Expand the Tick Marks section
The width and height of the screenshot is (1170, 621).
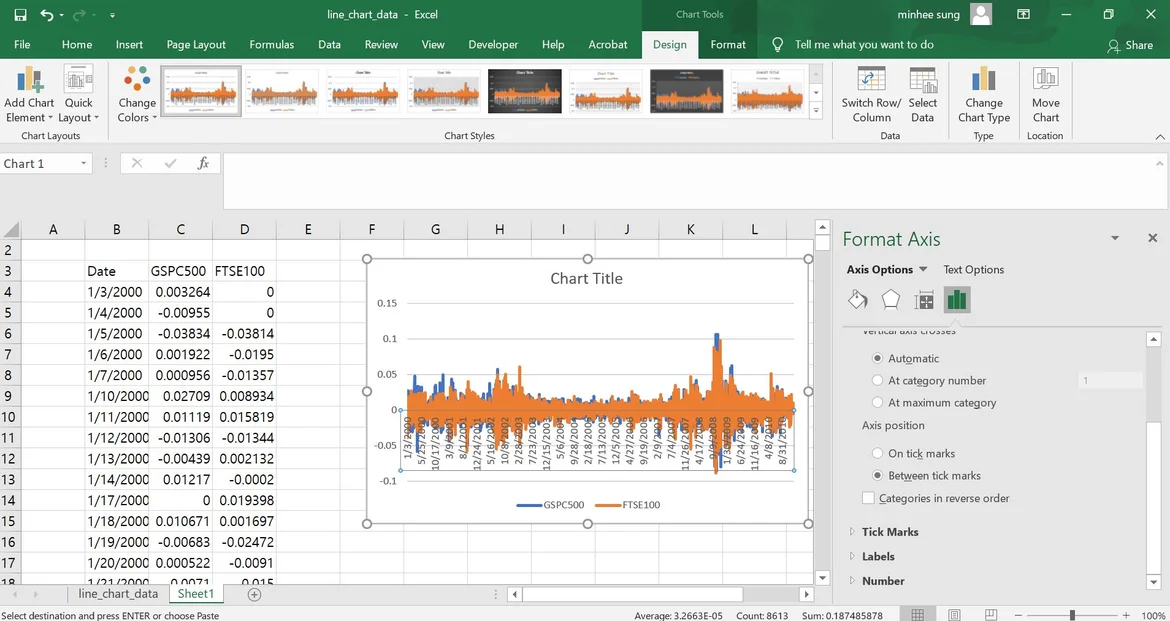click(889, 532)
